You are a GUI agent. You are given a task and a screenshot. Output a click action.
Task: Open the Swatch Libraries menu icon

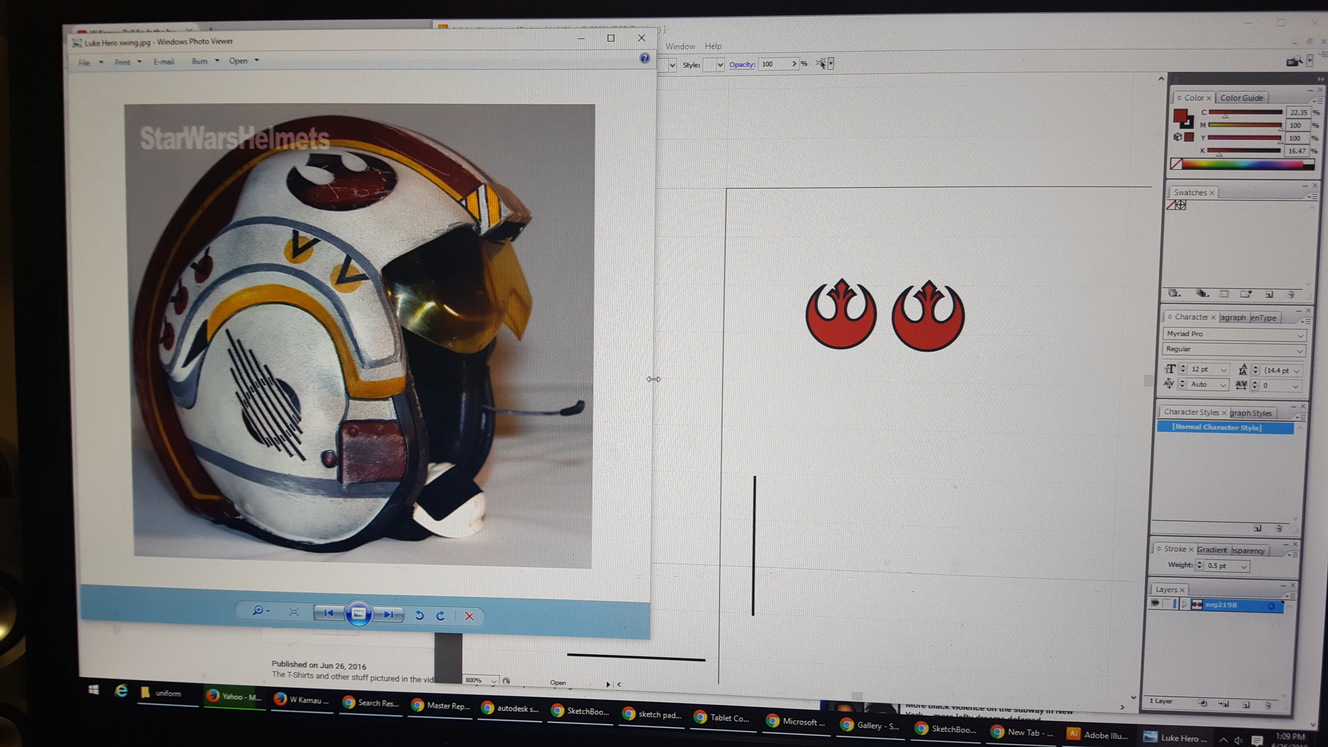[x=1174, y=294]
